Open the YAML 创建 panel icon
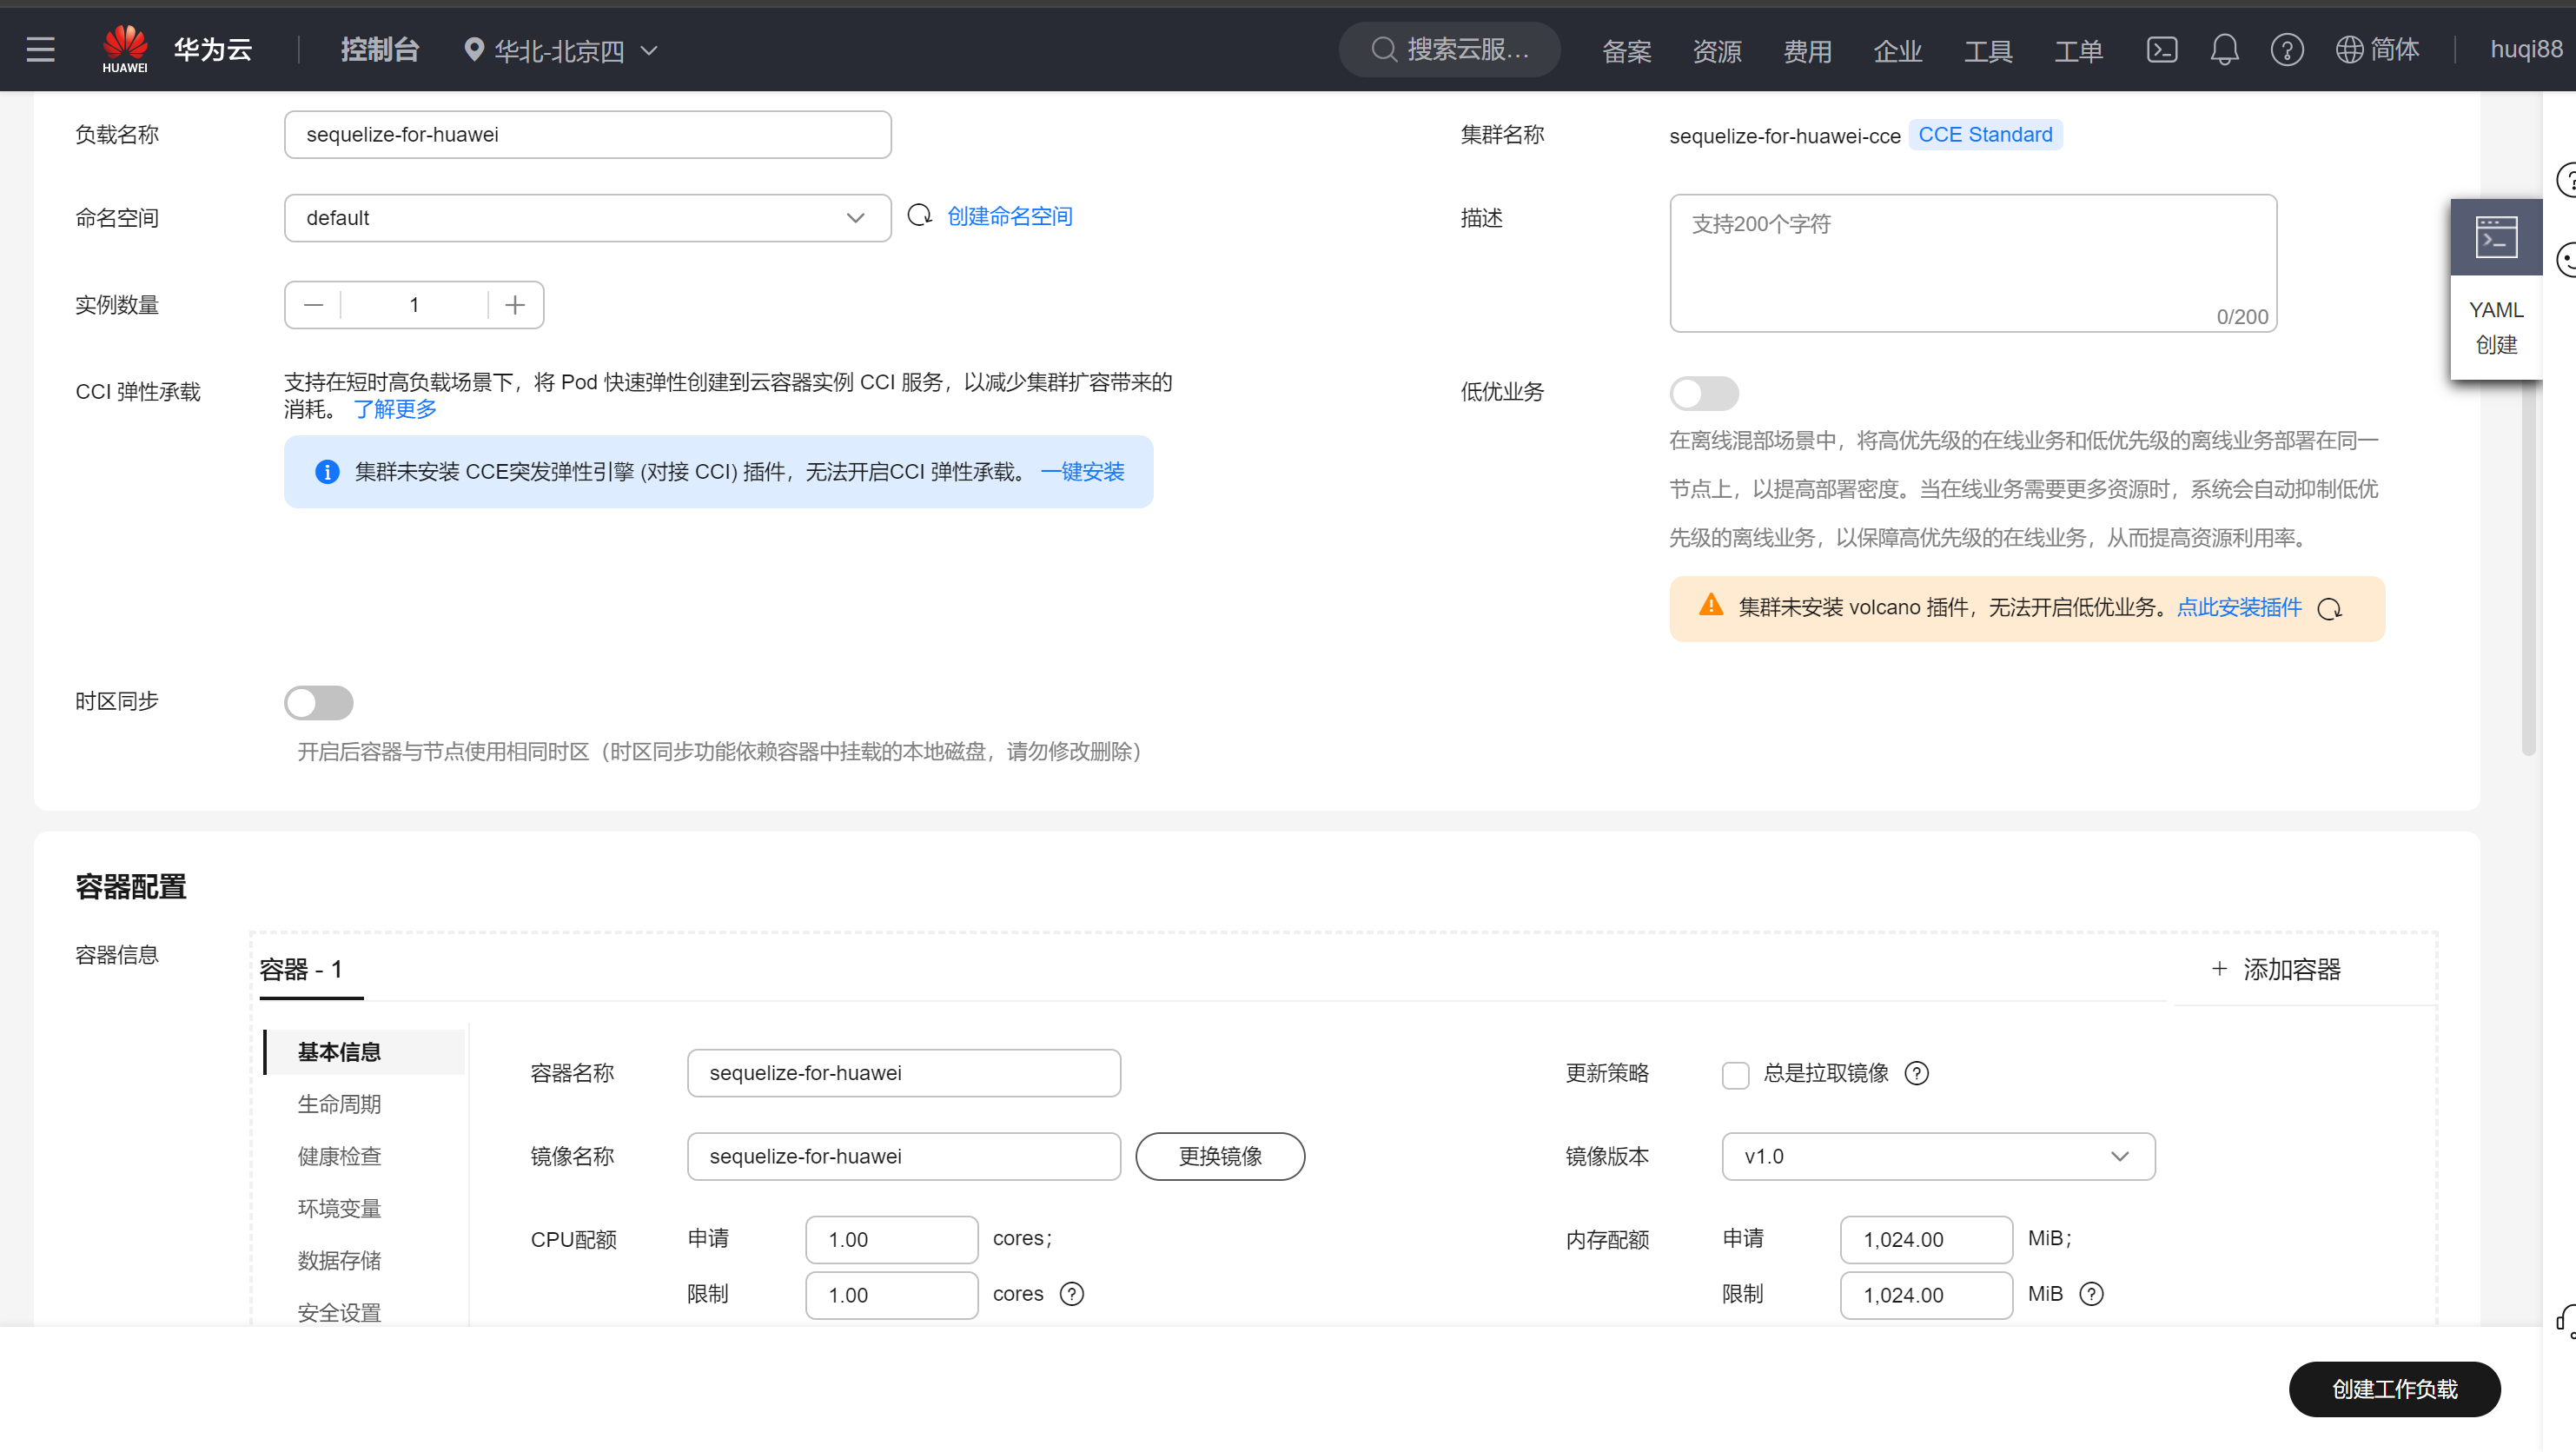 2495,238
